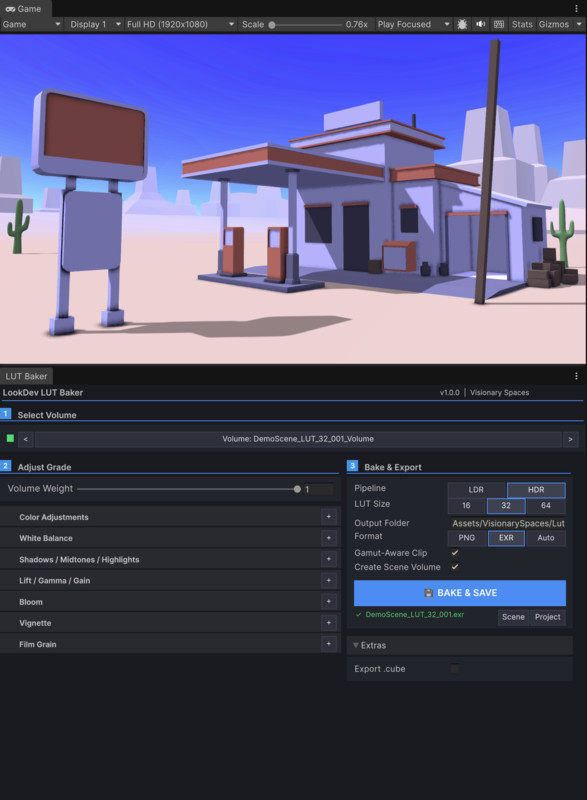Disable the Create Scene Volume checkbox

(x=455, y=567)
